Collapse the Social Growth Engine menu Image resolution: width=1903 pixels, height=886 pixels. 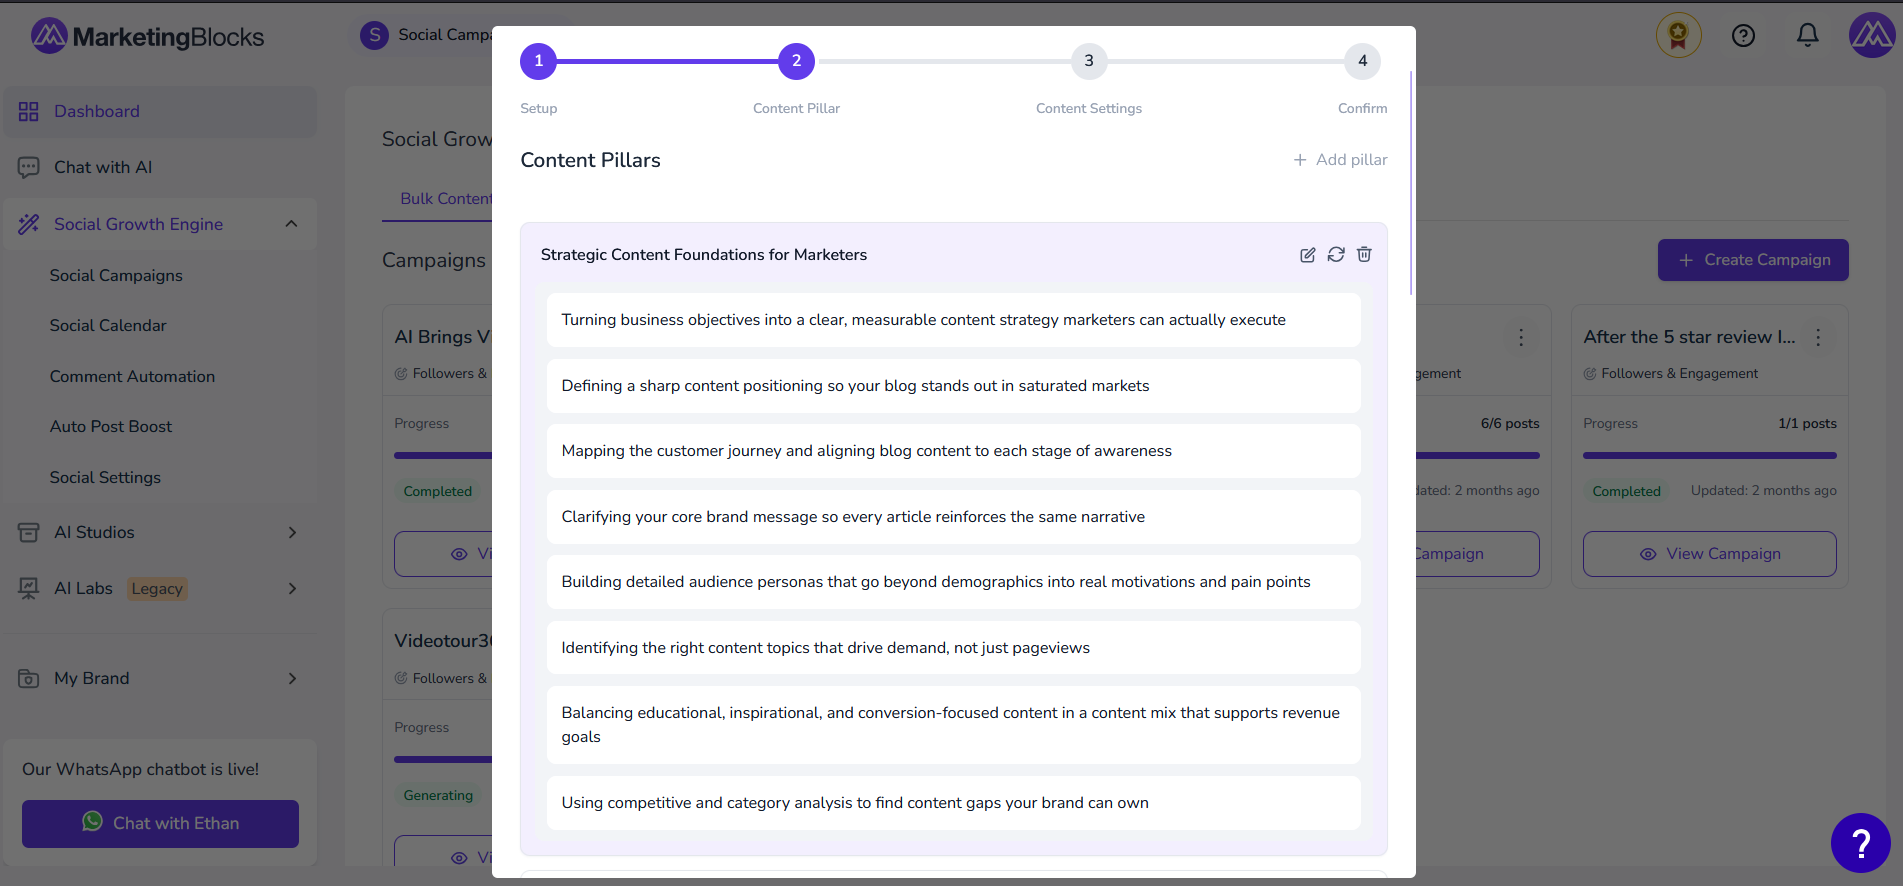291,224
